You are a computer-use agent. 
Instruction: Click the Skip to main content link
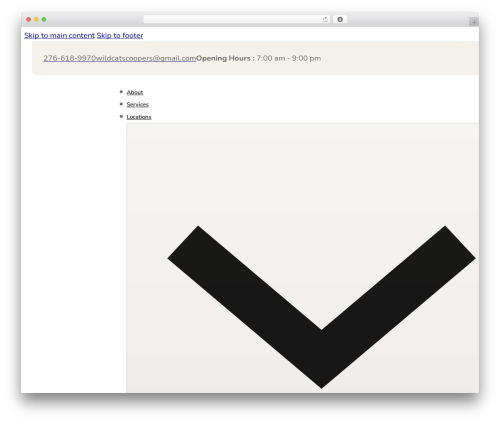[59, 35]
